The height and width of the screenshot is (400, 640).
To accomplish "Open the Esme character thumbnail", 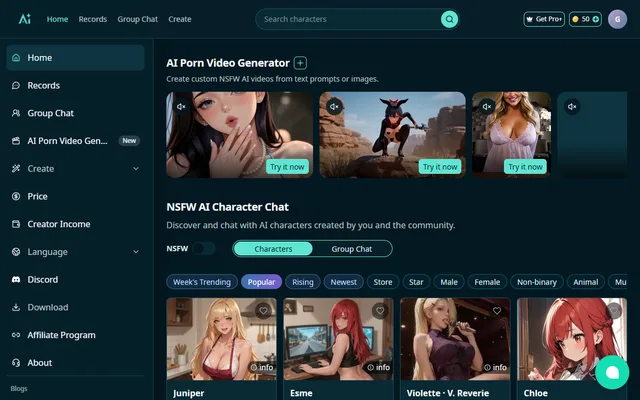I will 338,339.
